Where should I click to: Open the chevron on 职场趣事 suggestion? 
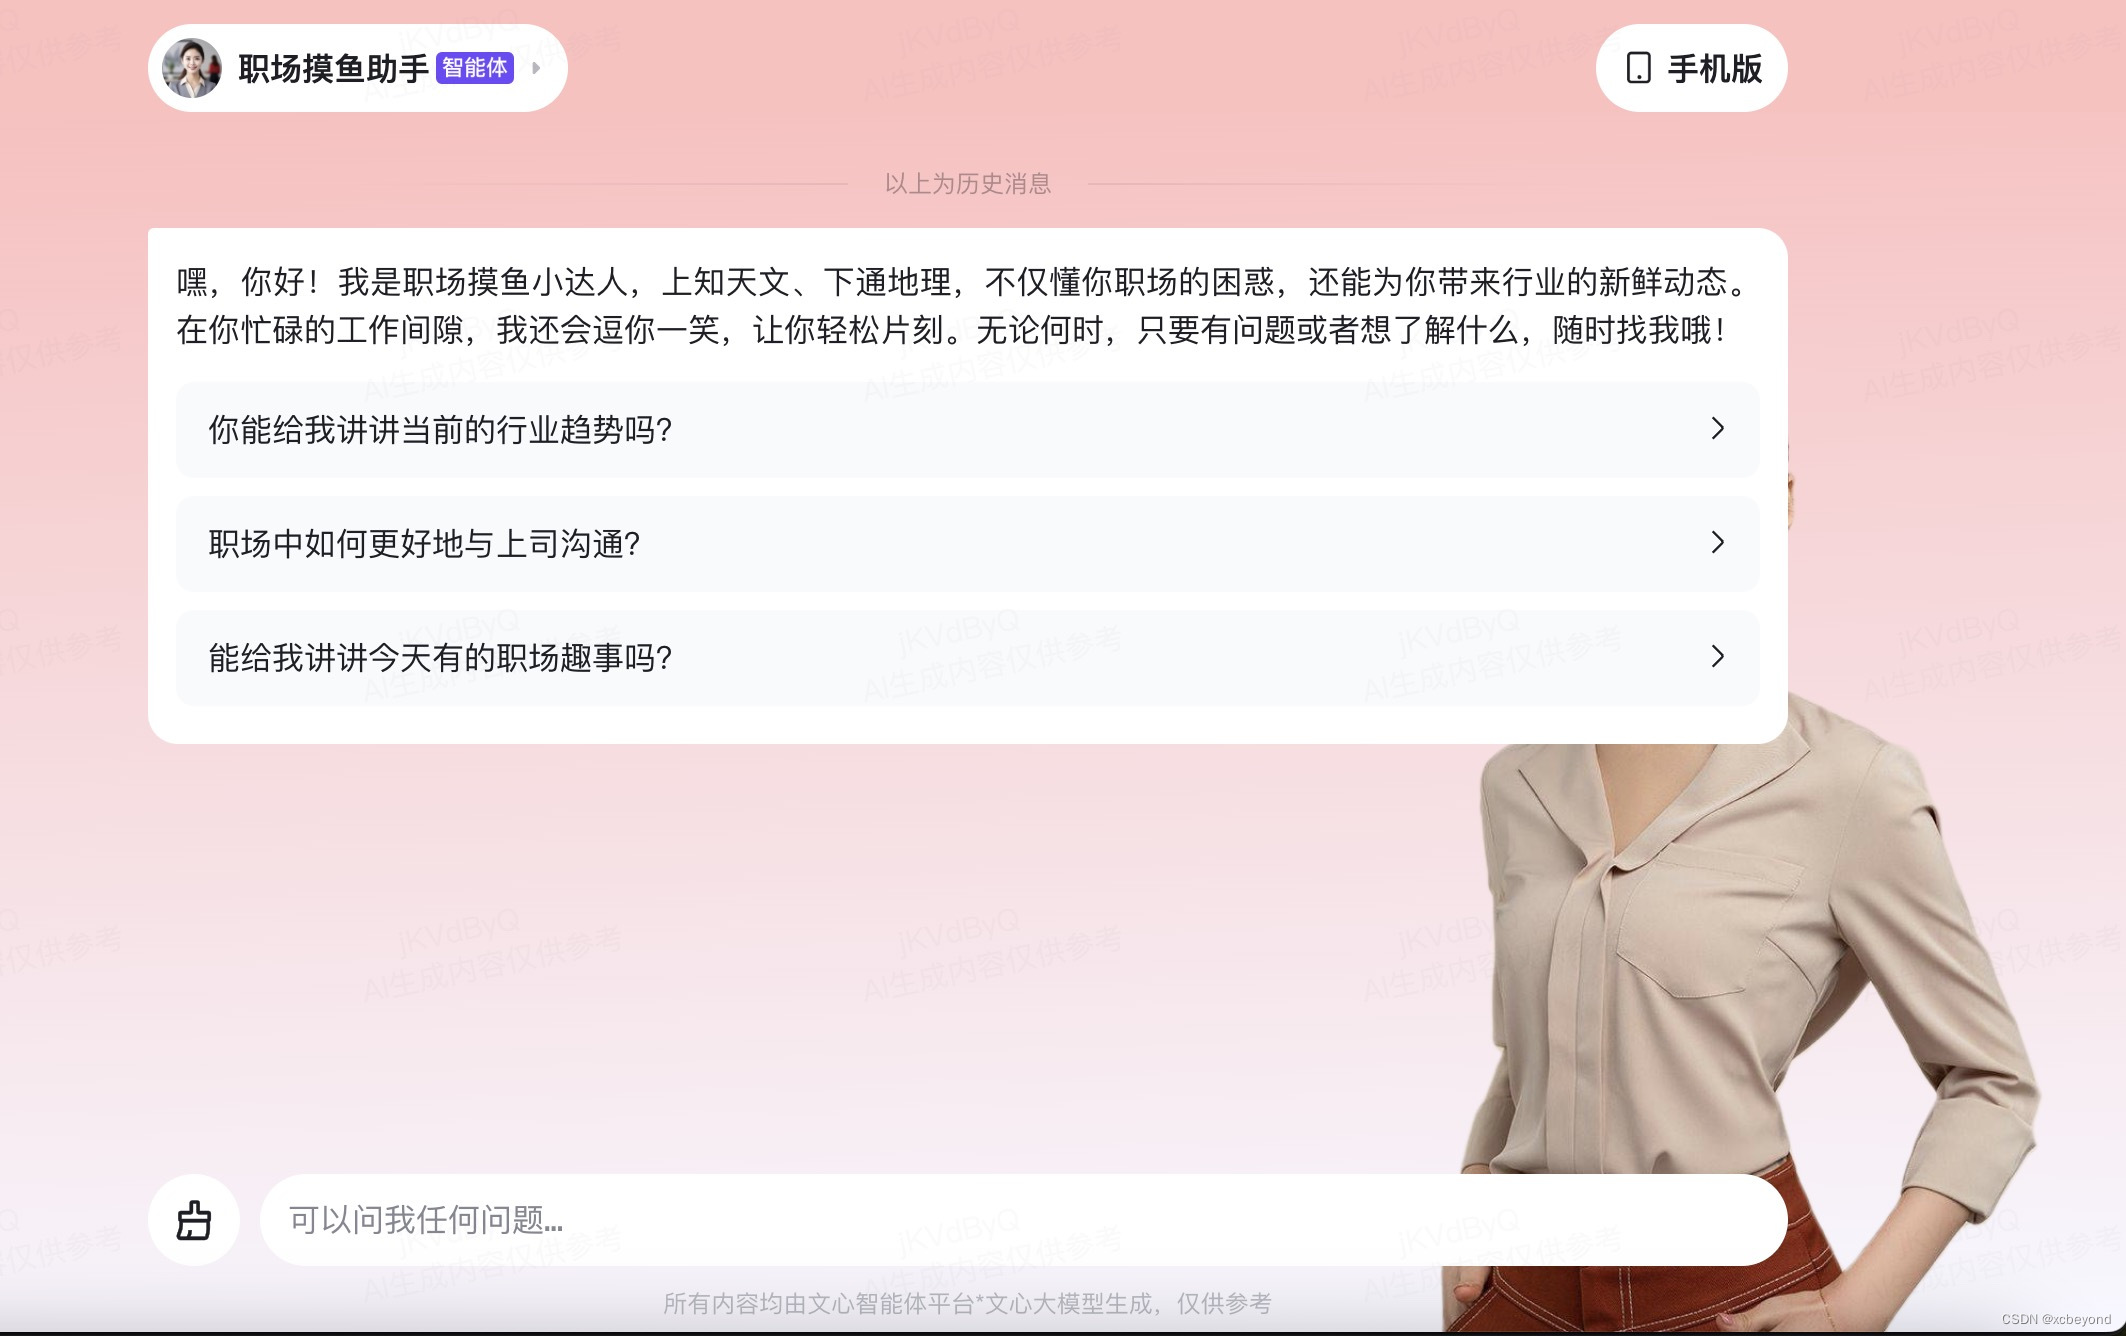pyautogui.click(x=1717, y=657)
